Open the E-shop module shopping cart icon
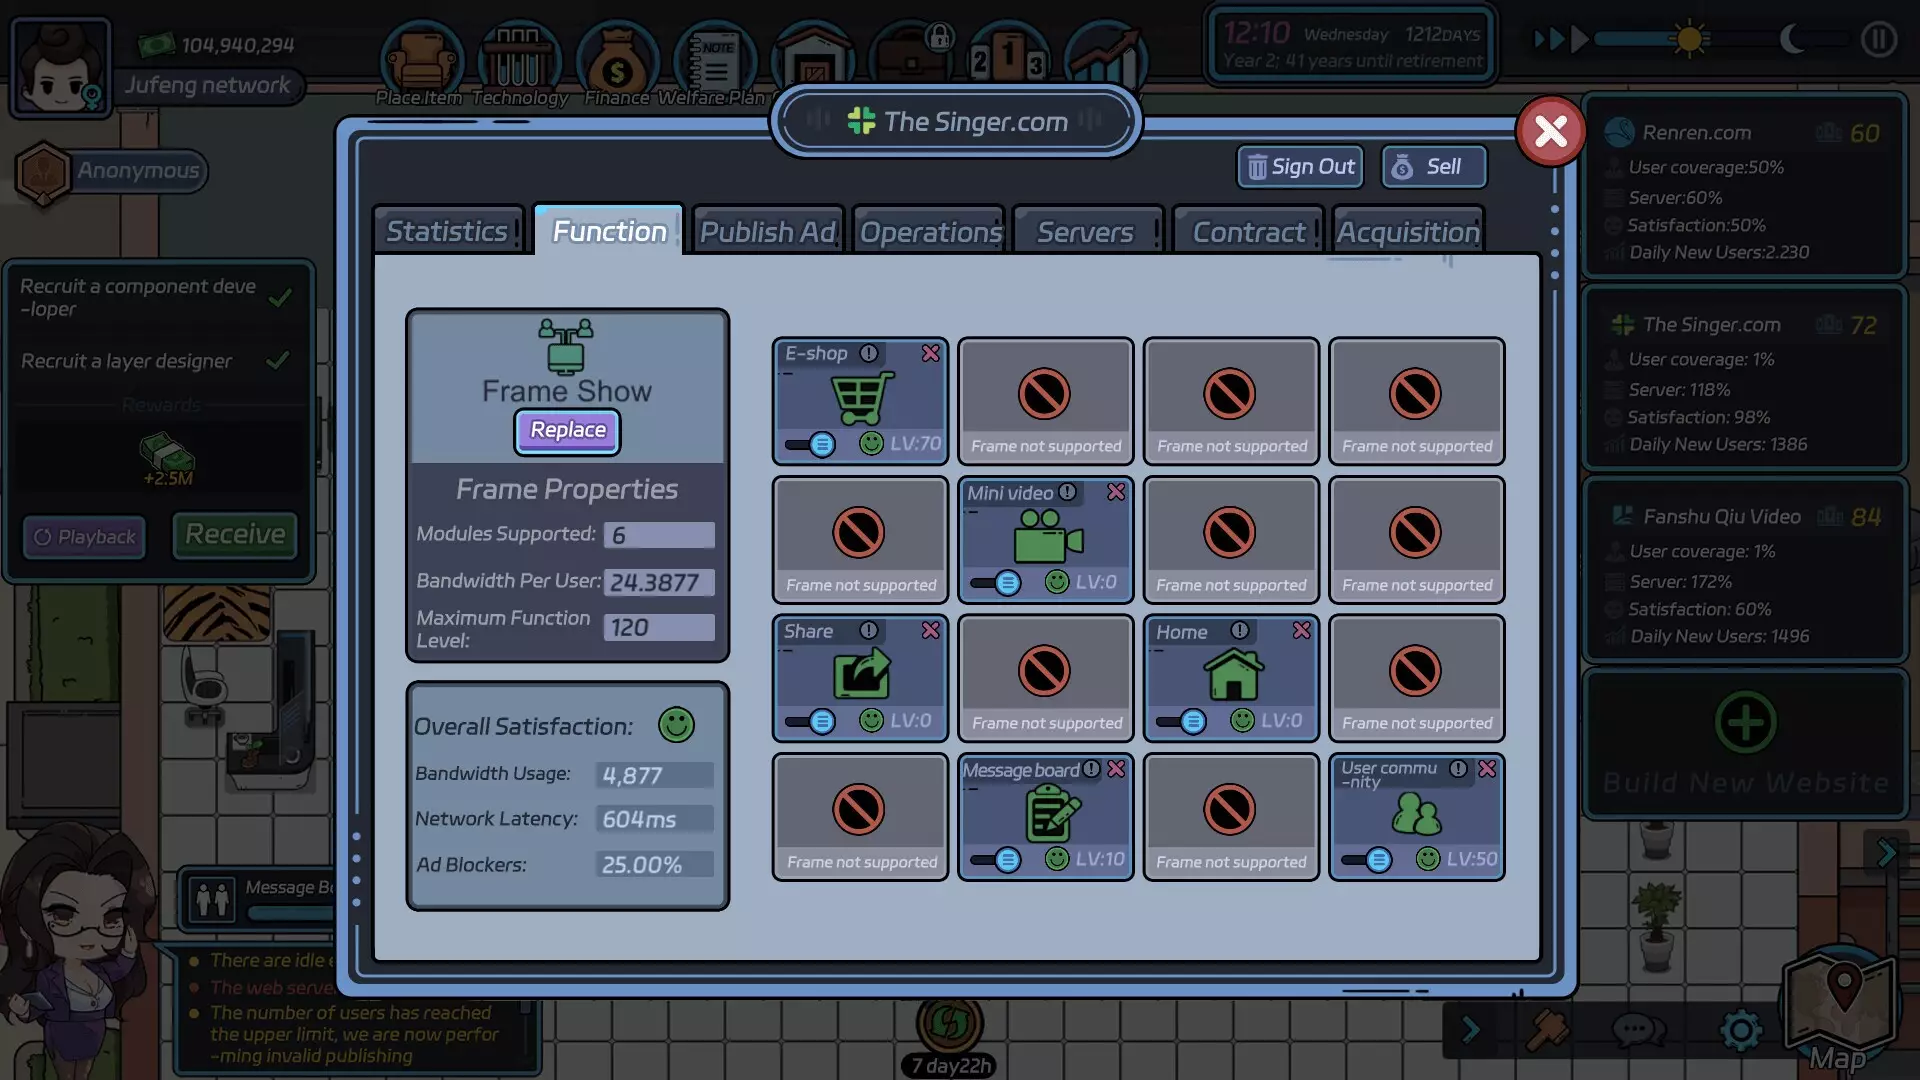1920x1080 pixels. (862, 398)
